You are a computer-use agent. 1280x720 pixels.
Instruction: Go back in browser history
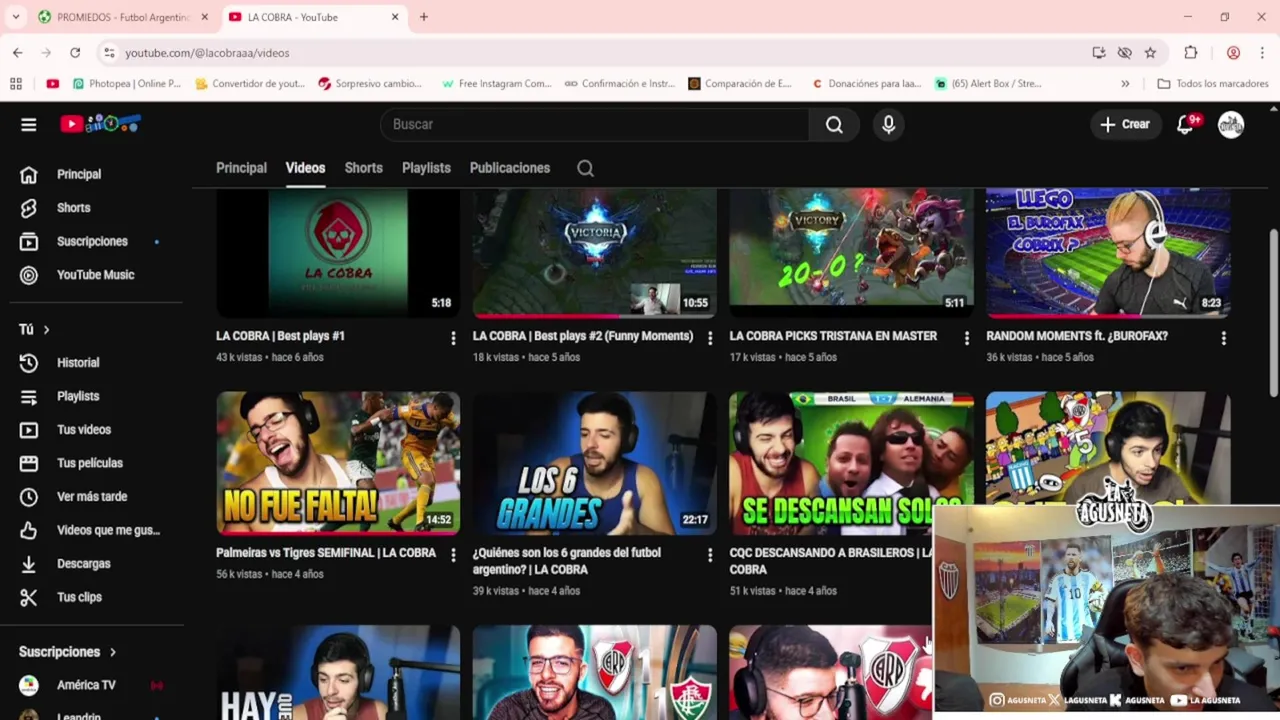pyautogui.click(x=18, y=53)
